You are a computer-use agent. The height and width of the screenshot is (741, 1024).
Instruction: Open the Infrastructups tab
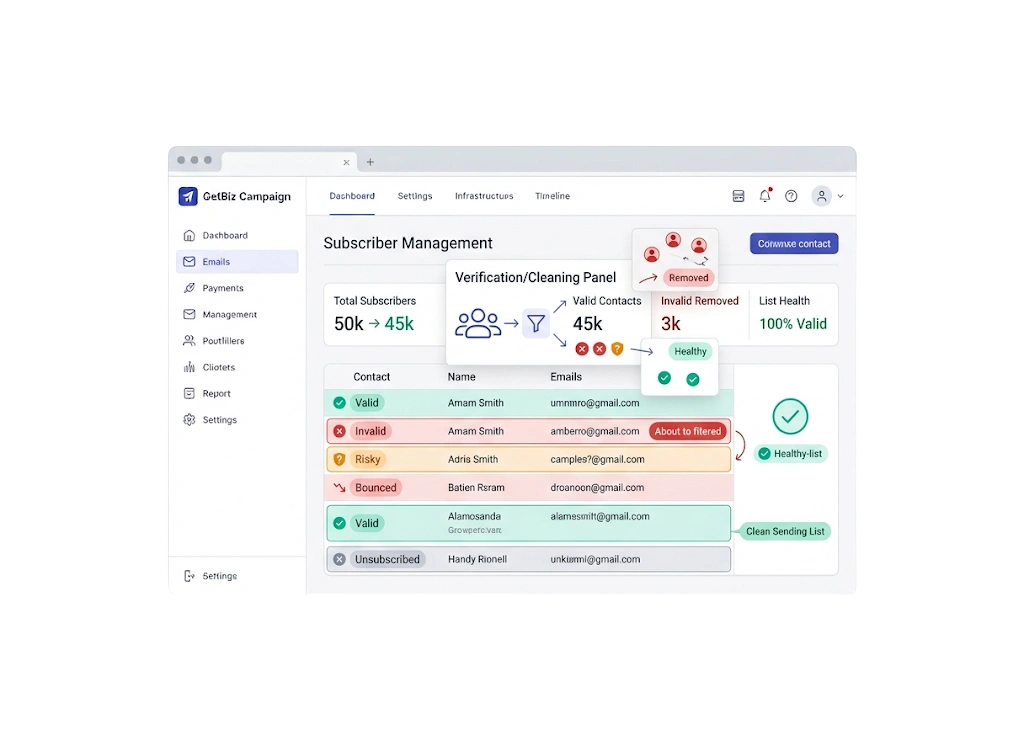pyautogui.click(x=484, y=196)
